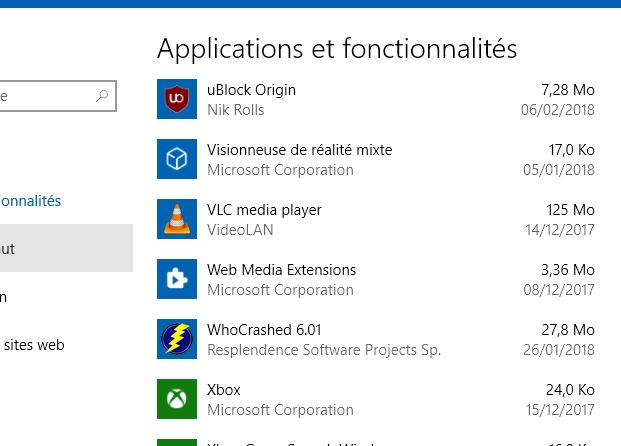
Task: Click install date 06/02/2018
Action: tap(558, 110)
